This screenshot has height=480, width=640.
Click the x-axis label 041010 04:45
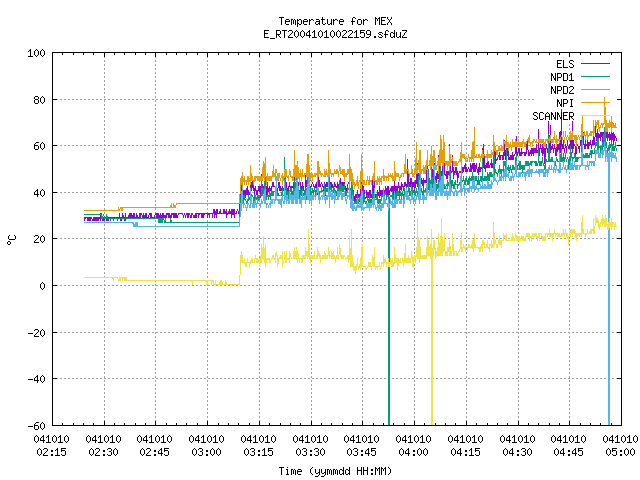coord(569,446)
